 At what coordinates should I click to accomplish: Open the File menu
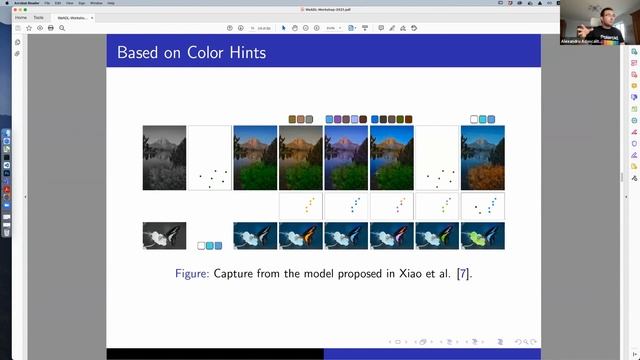pos(47,3)
